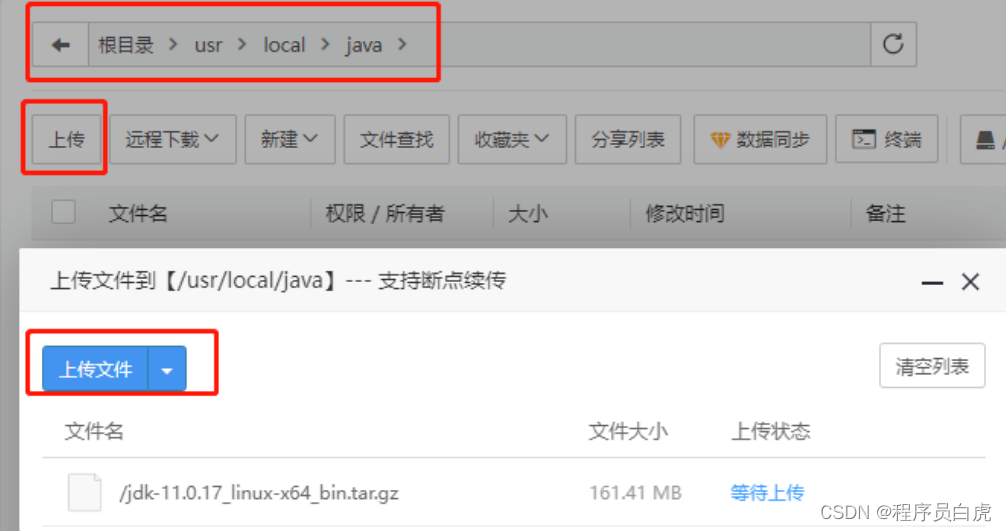The image size is (1006, 531).
Task: Sort by 文件名 column header
Action: [x=138, y=213]
